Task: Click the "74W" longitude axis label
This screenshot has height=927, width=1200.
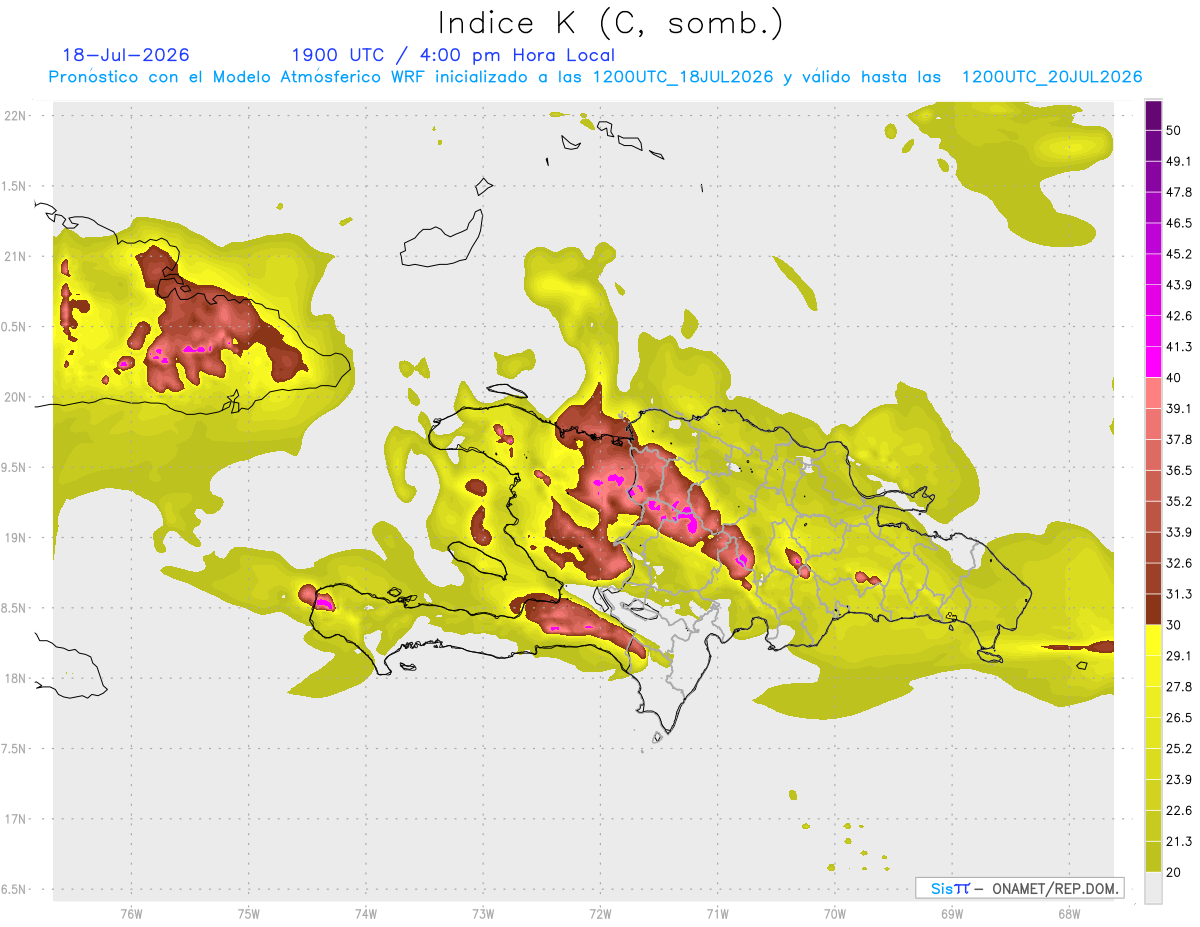Action: point(366,913)
